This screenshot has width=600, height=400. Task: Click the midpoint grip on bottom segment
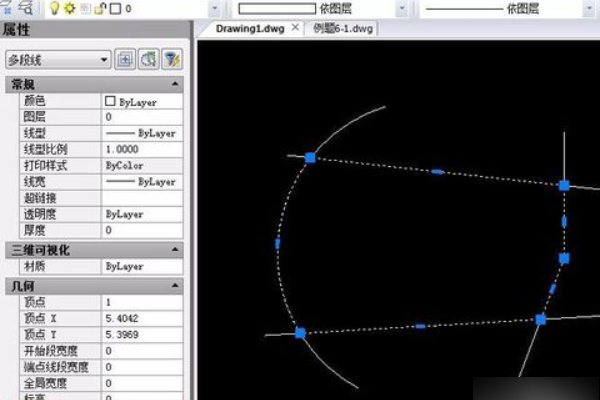pos(420,326)
